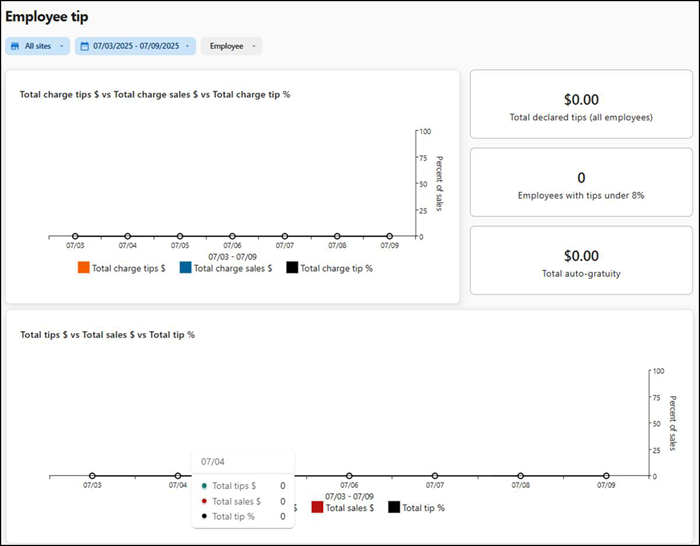
Task: Click the 07/03 - 07/09 axis label in upper chart
Action: (x=233, y=257)
